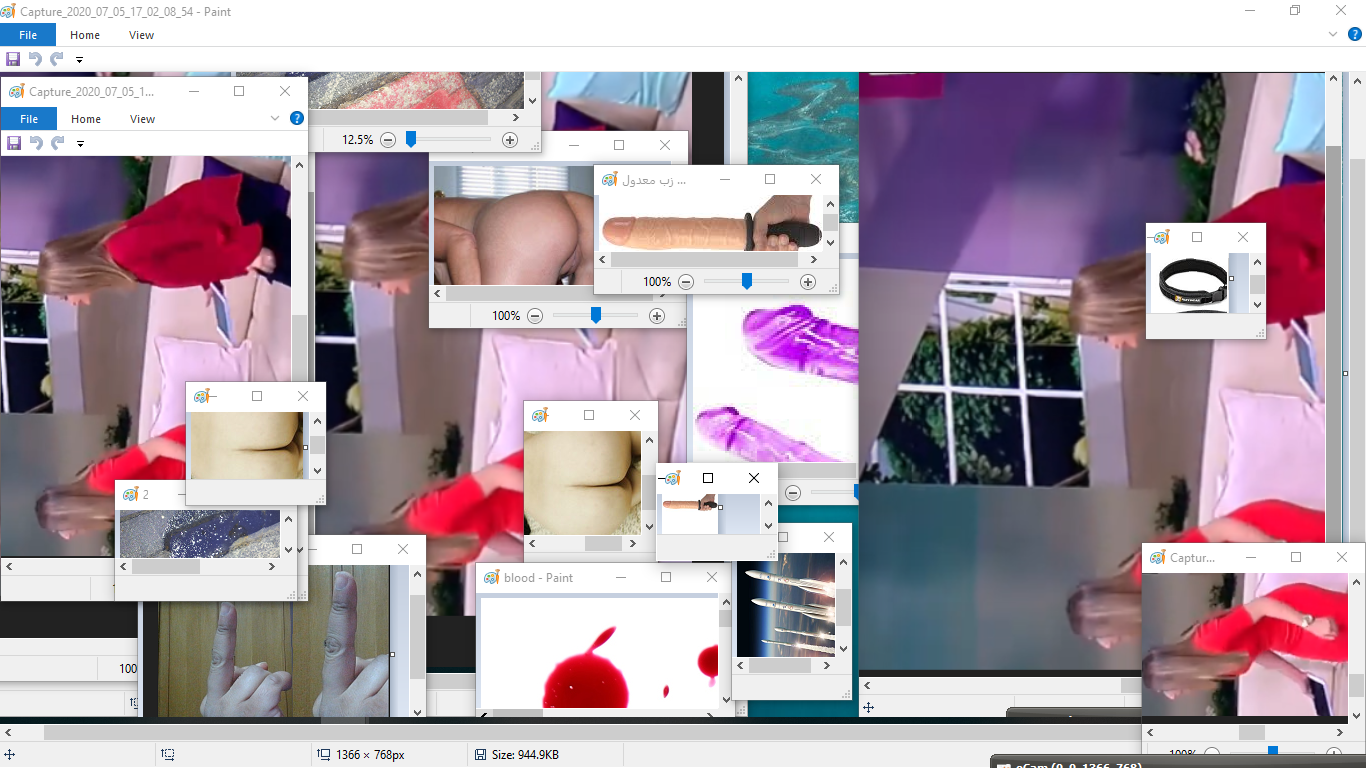Expand the ribbon using the top-right chevron
The height and width of the screenshot is (768, 1366).
point(1333,34)
